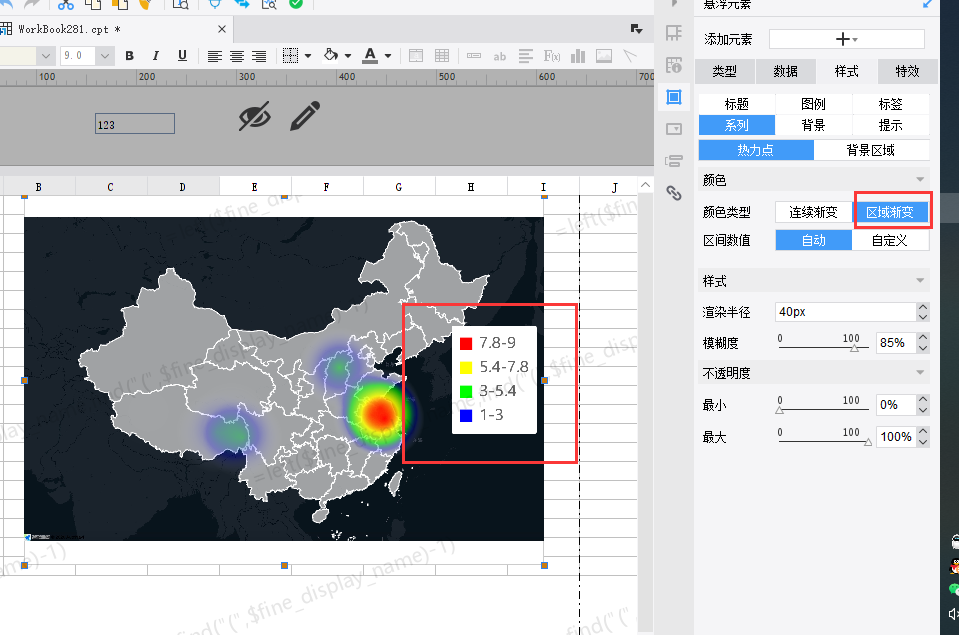Click the 最大 opacity slider handle
Image resolution: width=959 pixels, height=635 pixels.
pos(868,442)
